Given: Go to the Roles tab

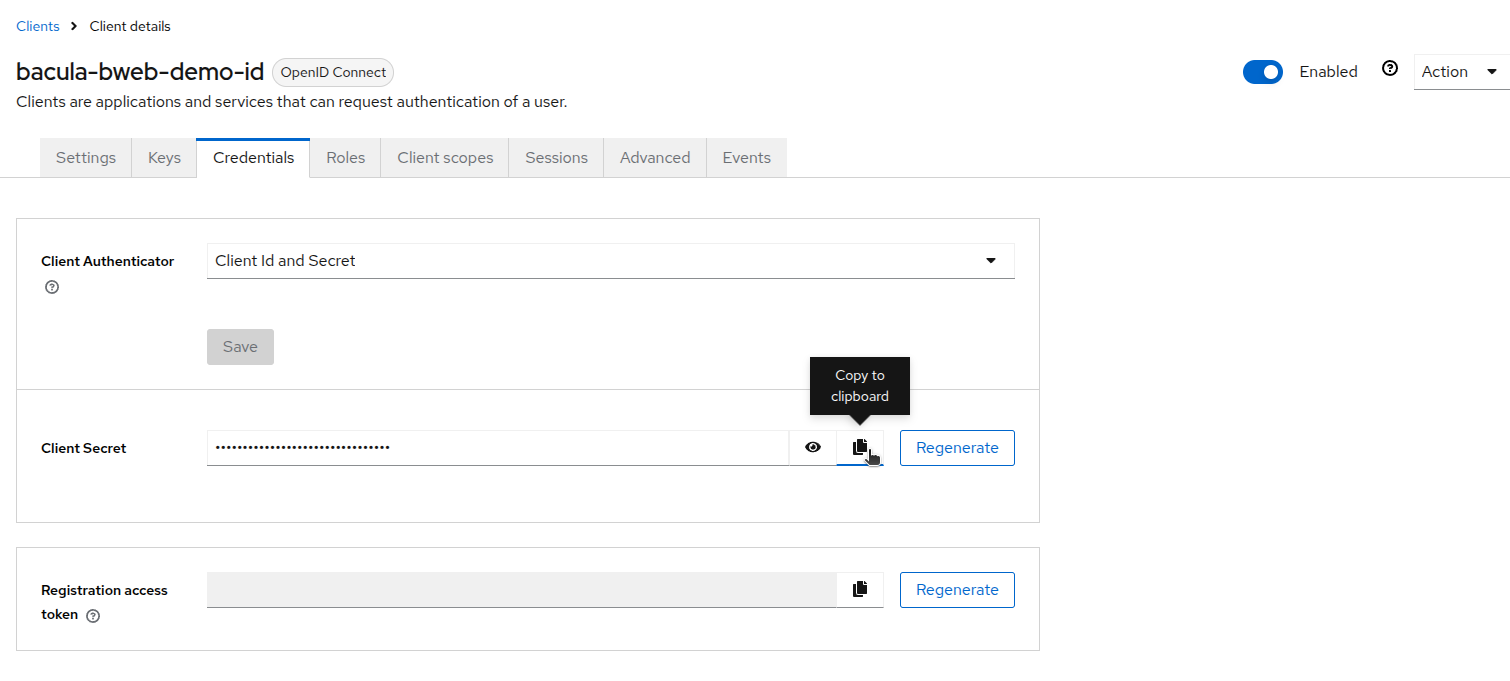Looking at the screenshot, I should 345,158.
